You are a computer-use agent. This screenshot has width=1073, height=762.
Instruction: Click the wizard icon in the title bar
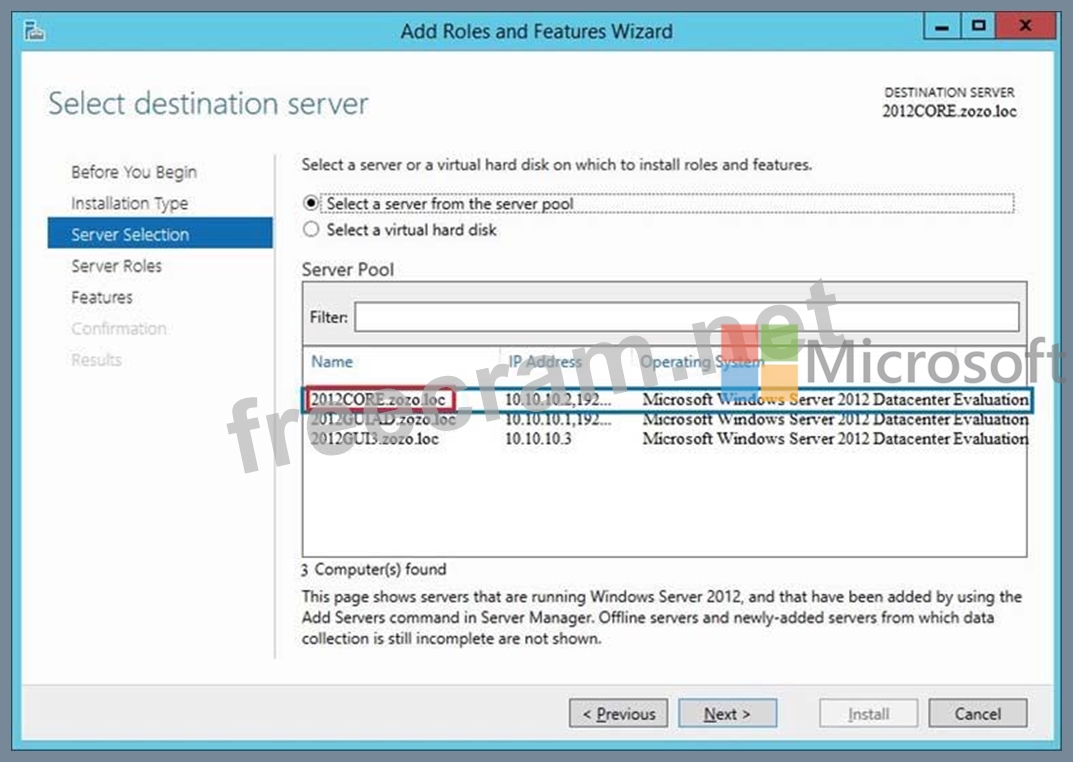[34, 31]
